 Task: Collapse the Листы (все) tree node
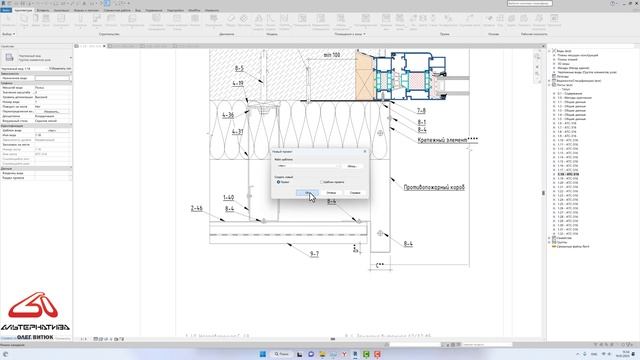click(x=549, y=85)
